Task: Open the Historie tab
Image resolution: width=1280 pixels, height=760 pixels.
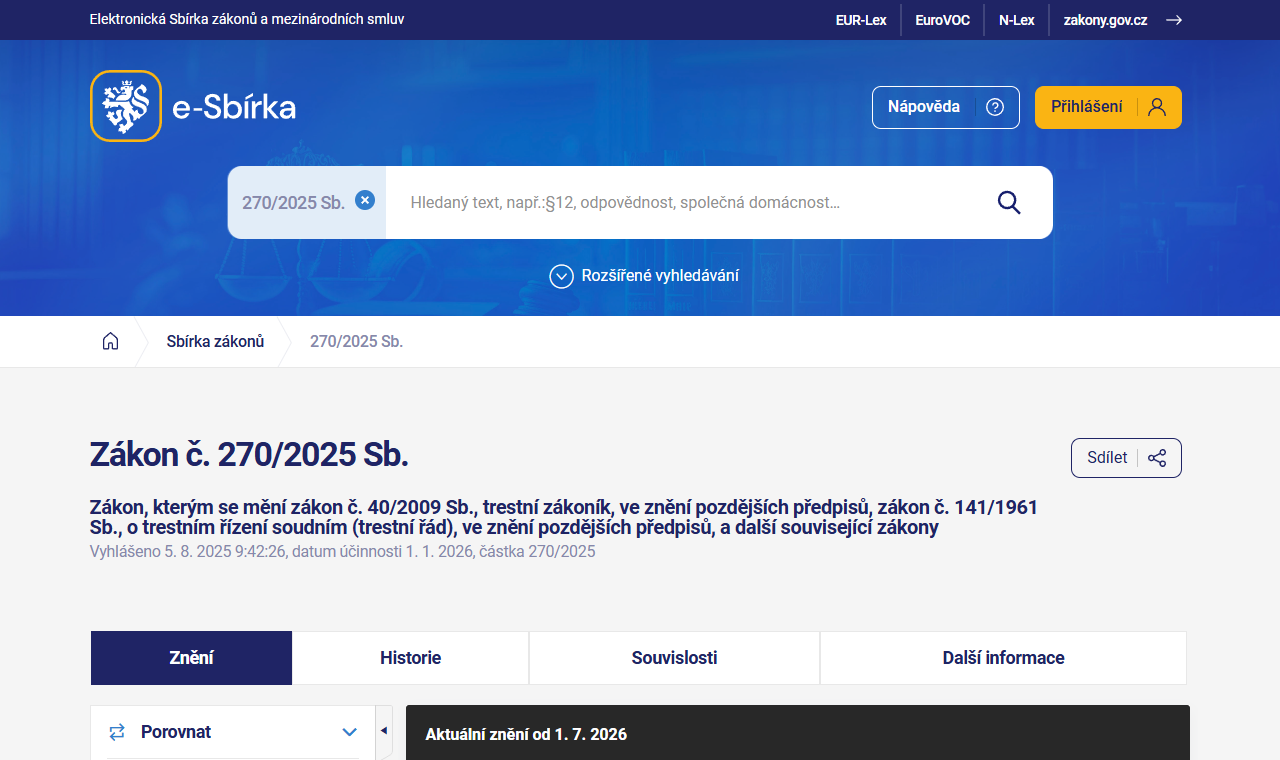Action: pyautogui.click(x=410, y=658)
